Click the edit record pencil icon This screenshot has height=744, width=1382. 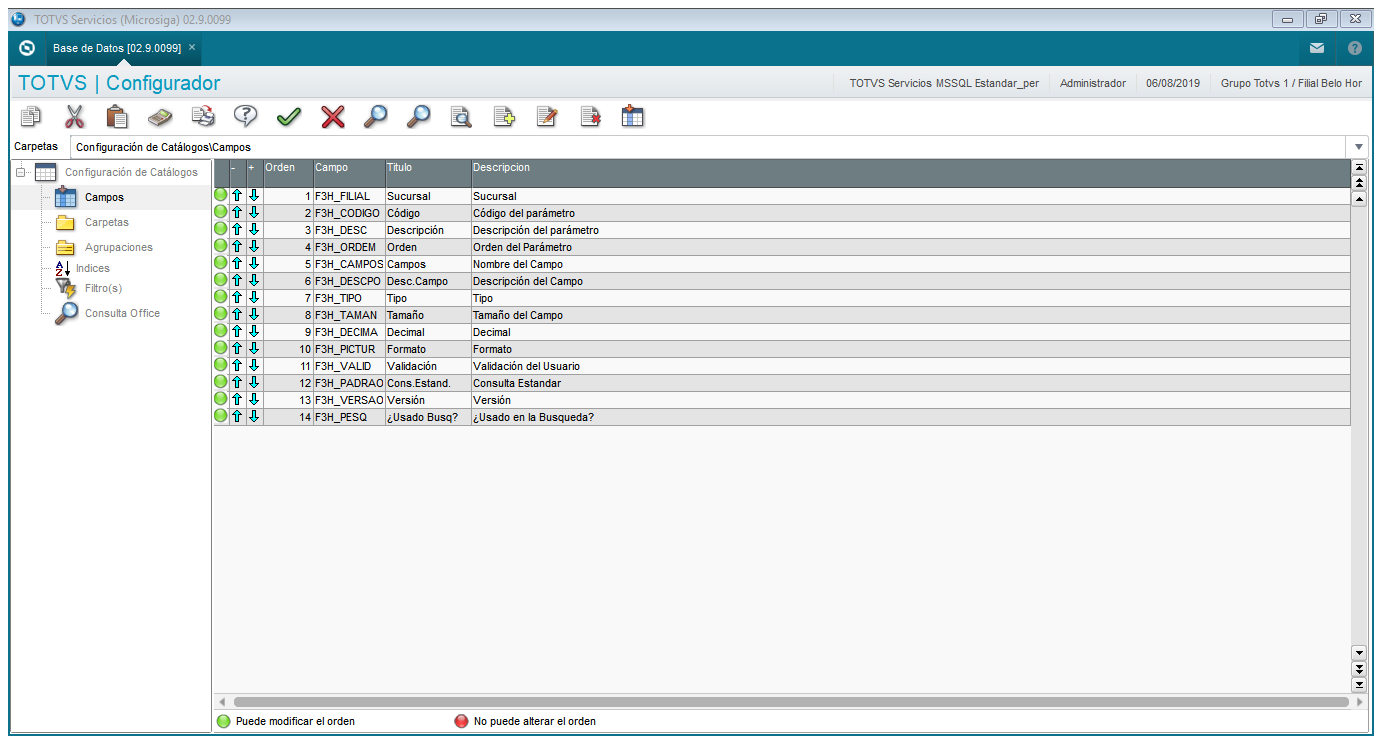547,117
